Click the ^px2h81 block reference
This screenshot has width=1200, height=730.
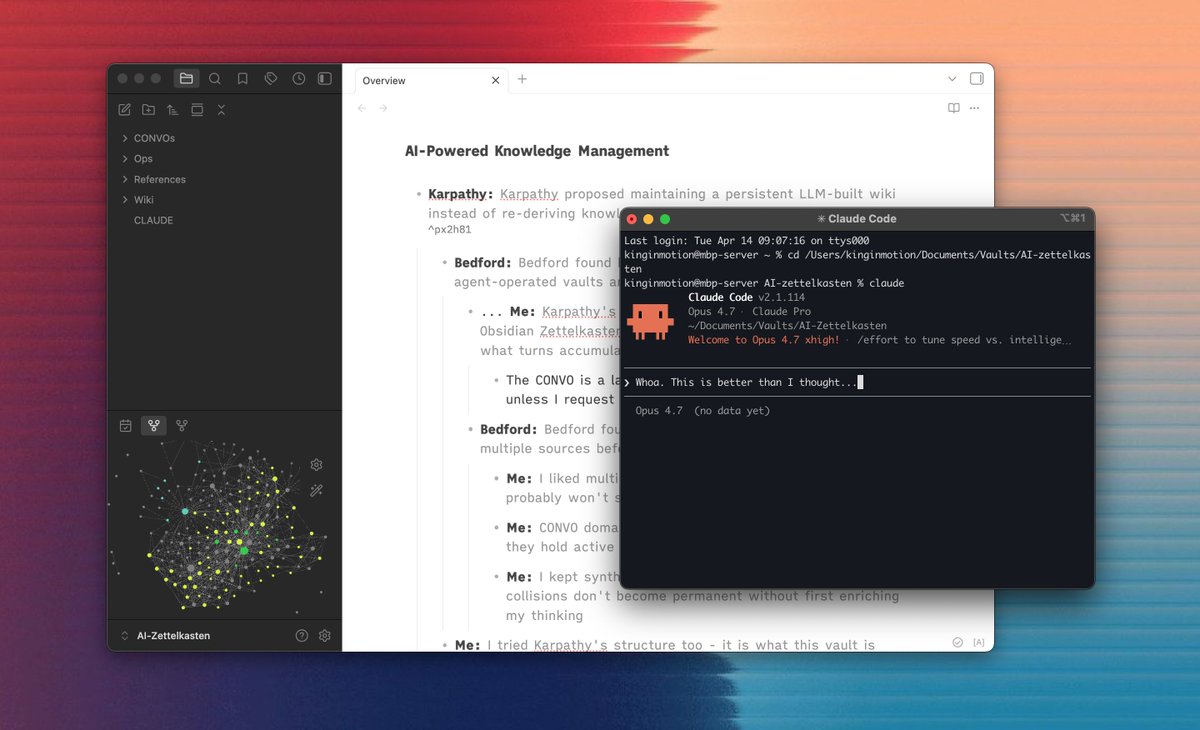(449, 229)
